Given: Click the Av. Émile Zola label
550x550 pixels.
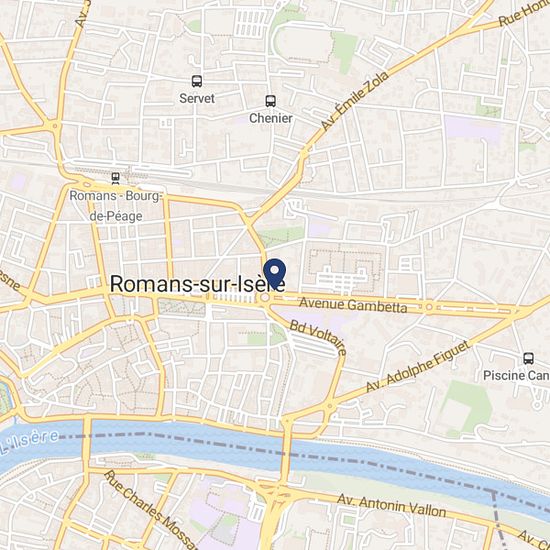Looking at the screenshot, I should pos(355,101).
